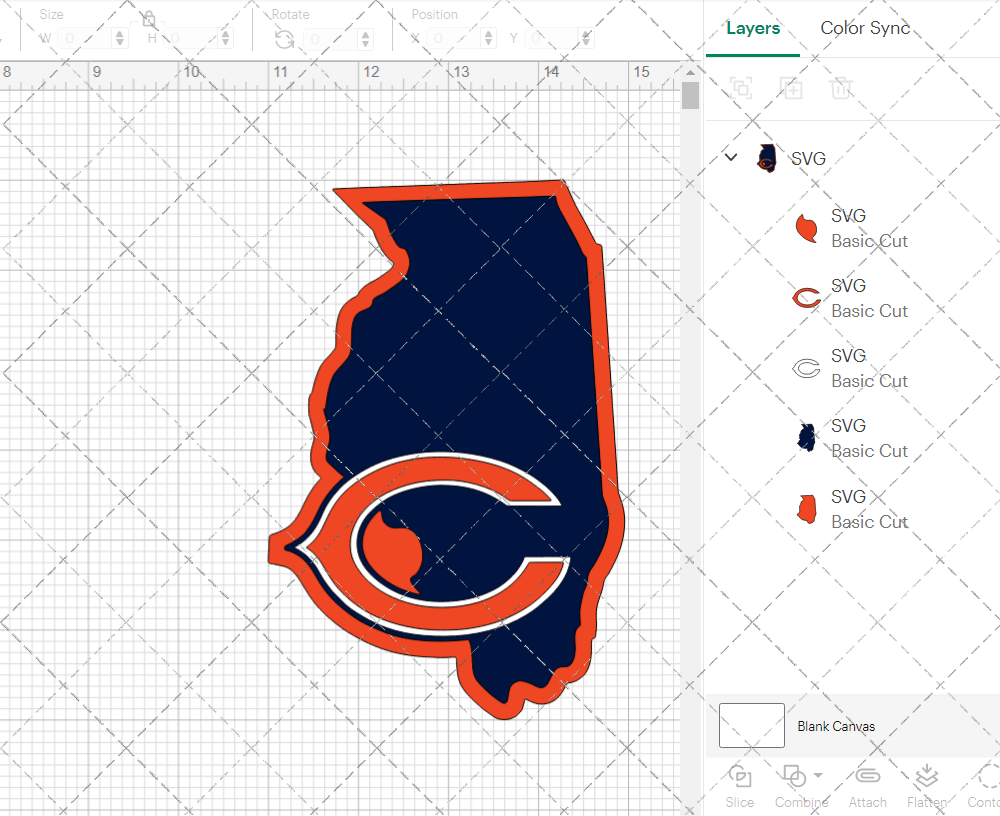Click the Combine tool icon
Image resolution: width=1000 pixels, height=816 pixels.
coord(793,777)
